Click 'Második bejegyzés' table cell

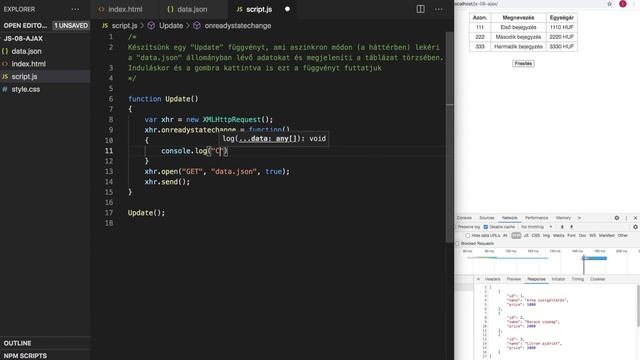(x=518, y=37)
